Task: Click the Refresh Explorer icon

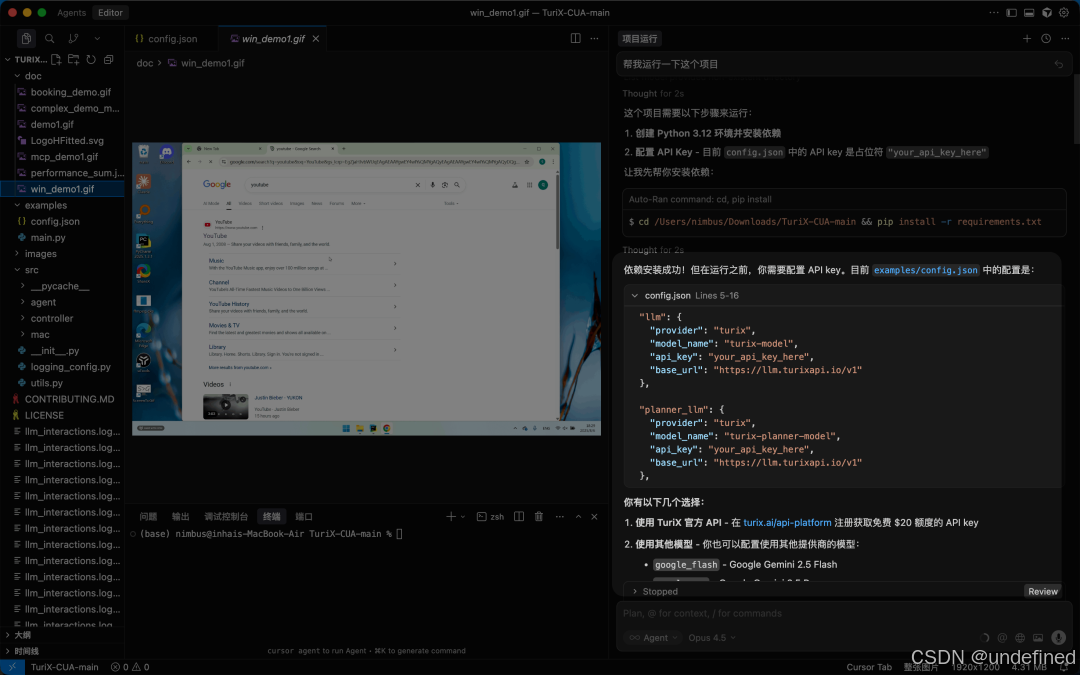Action: [x=90, y=59]
